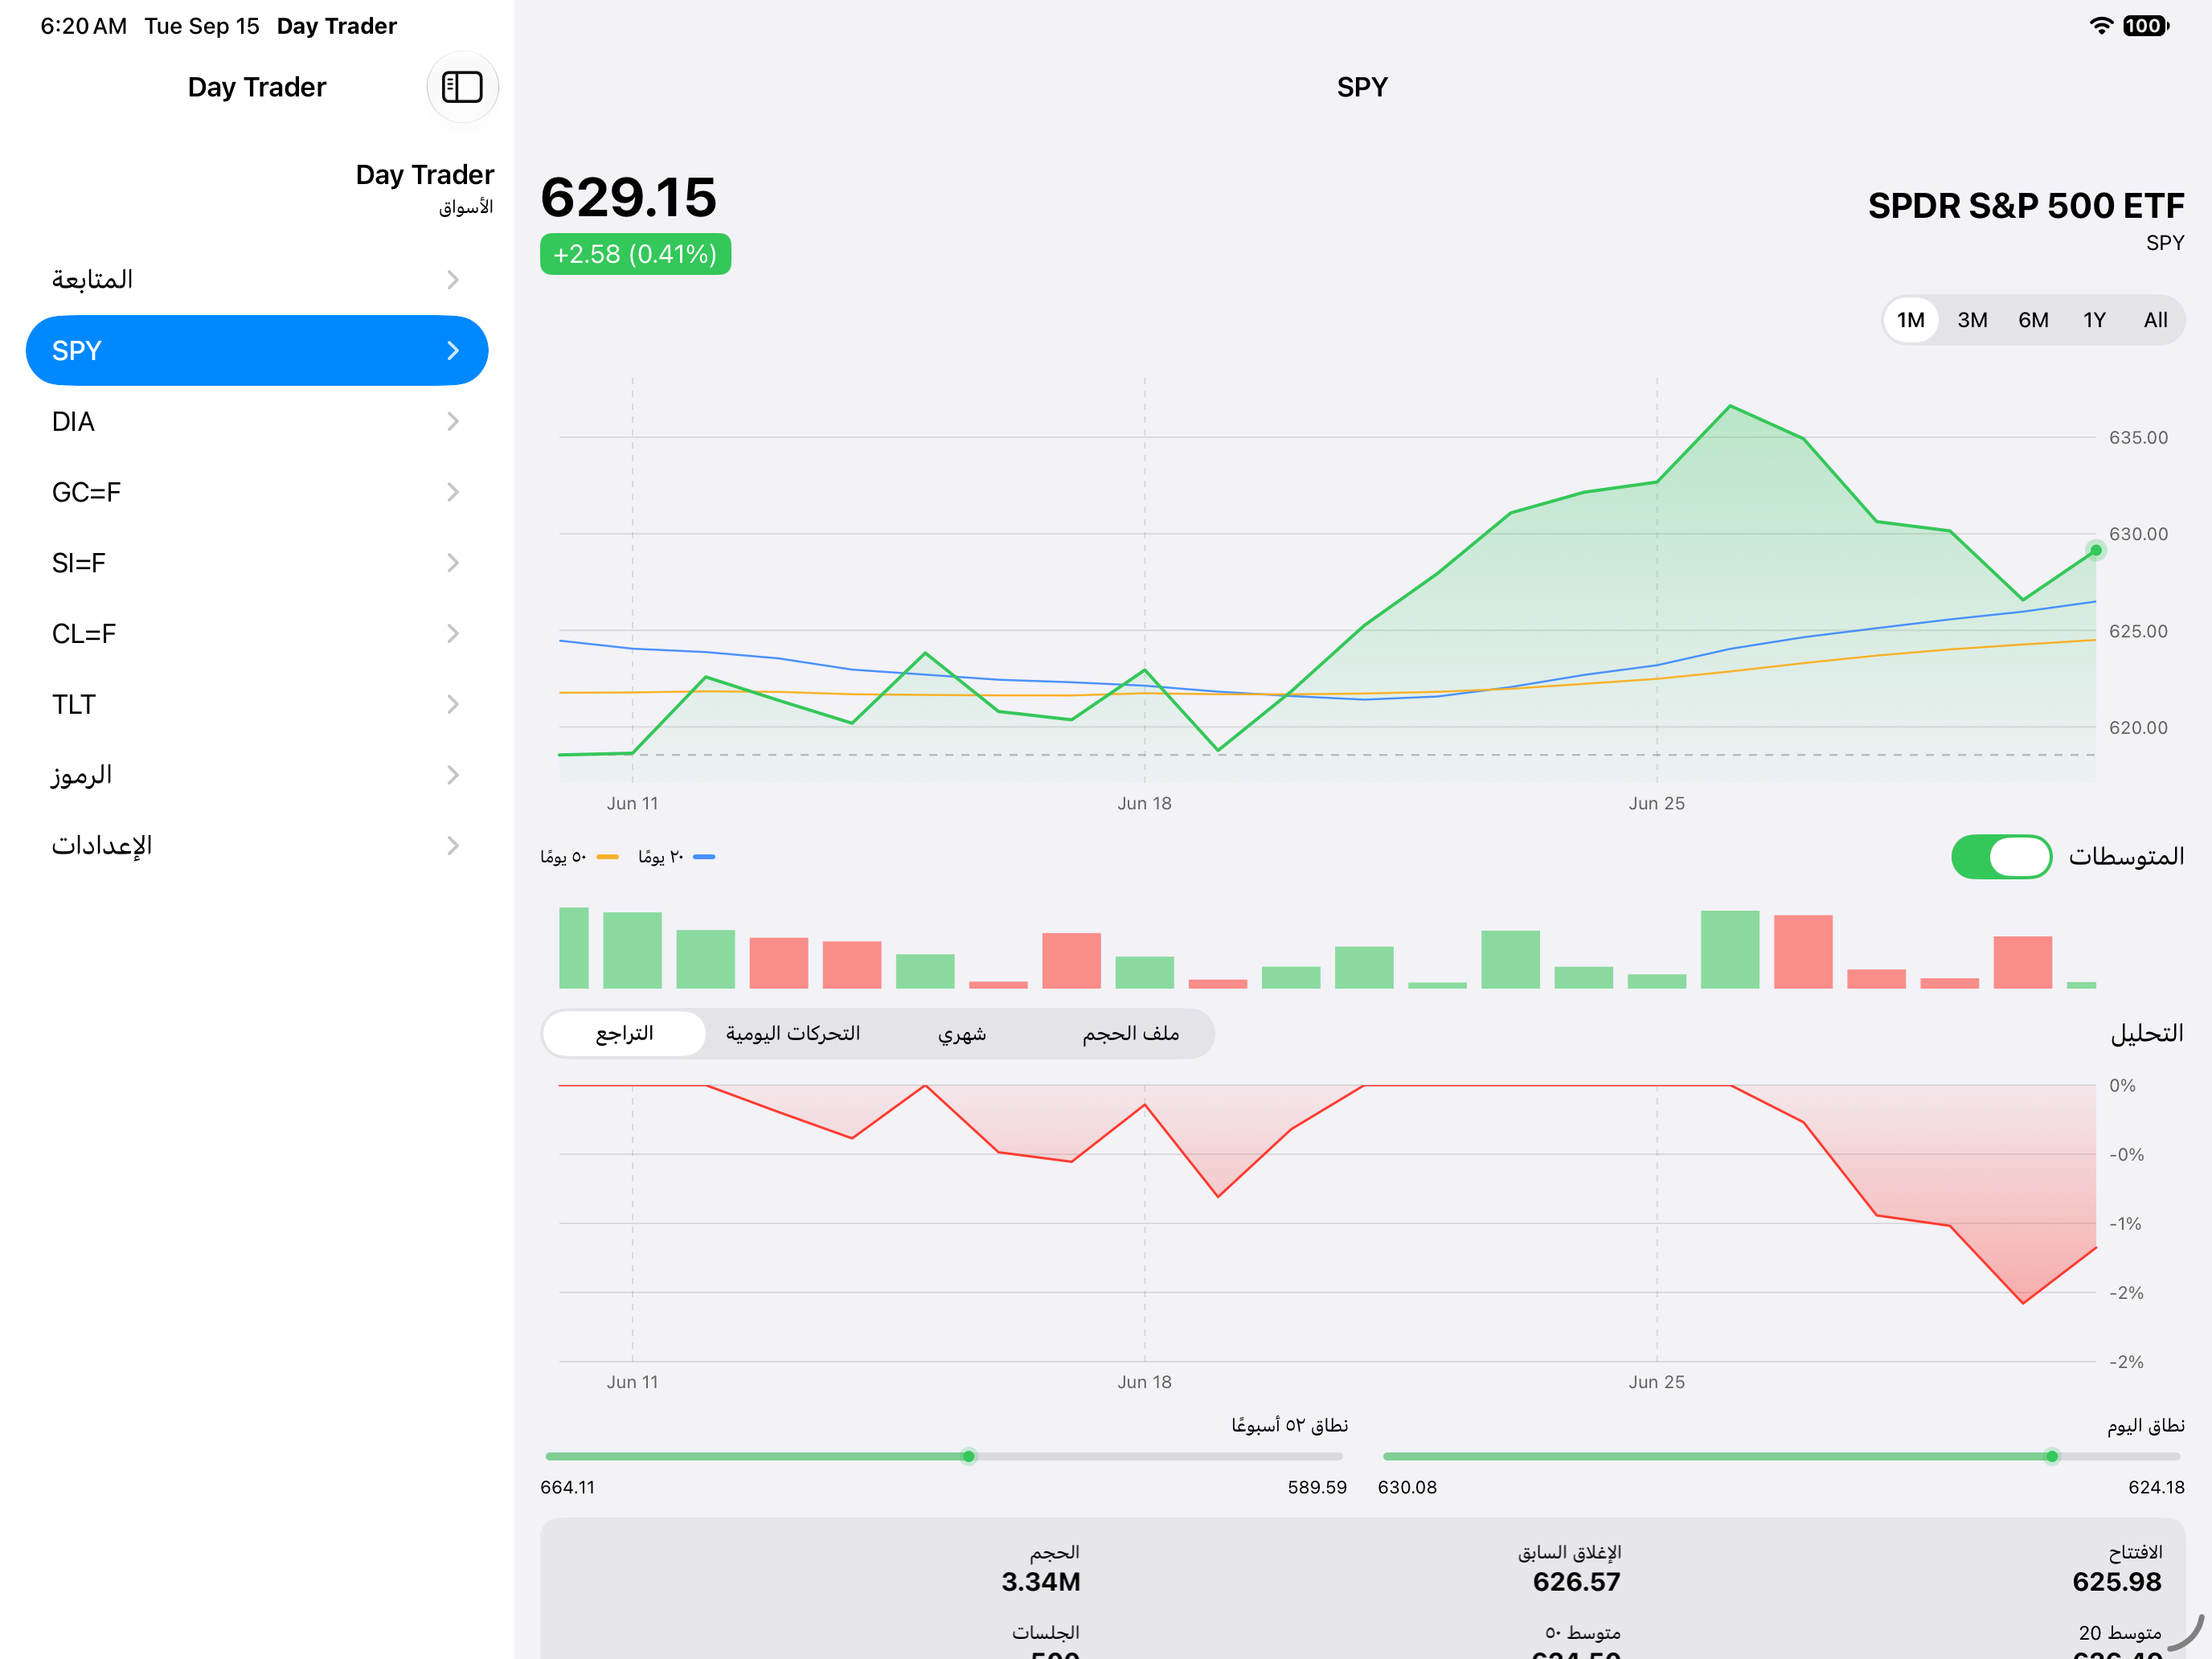Open the SI=F row chevron

point(453,563)
